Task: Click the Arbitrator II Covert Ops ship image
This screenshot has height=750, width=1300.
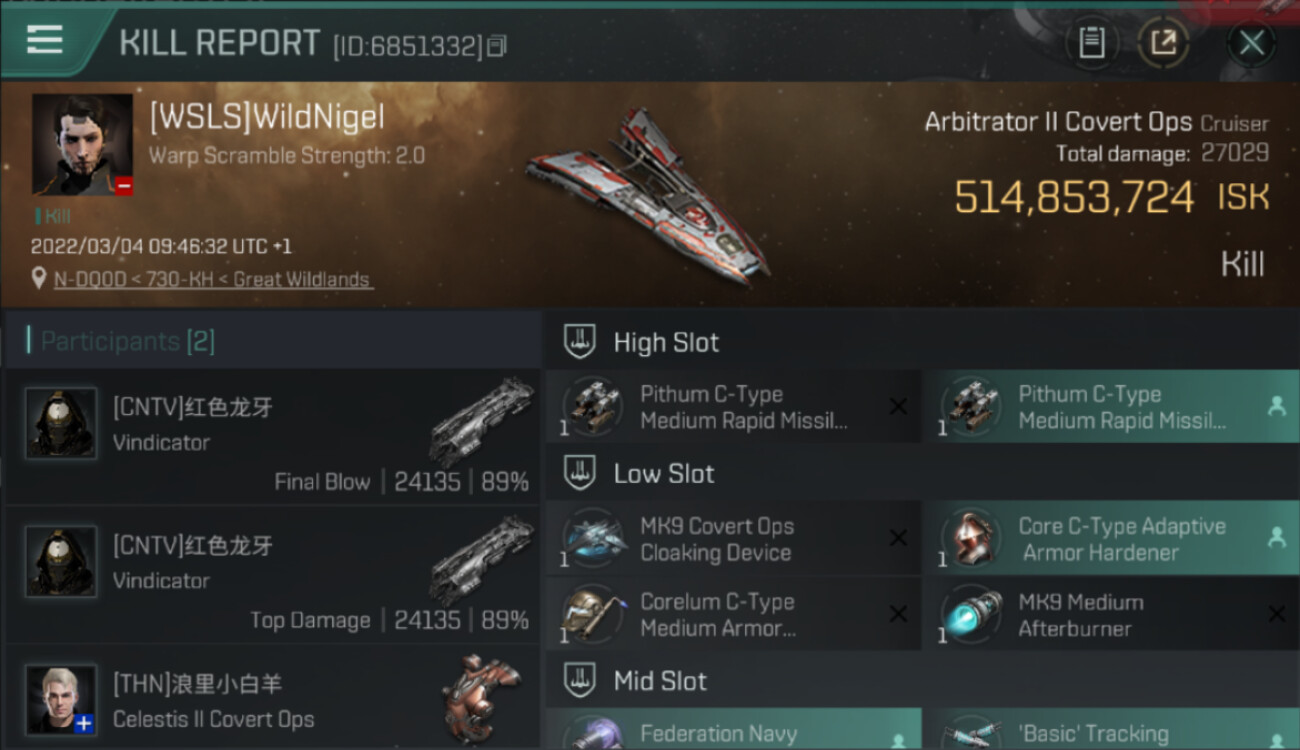Action: tap(648, 195)
